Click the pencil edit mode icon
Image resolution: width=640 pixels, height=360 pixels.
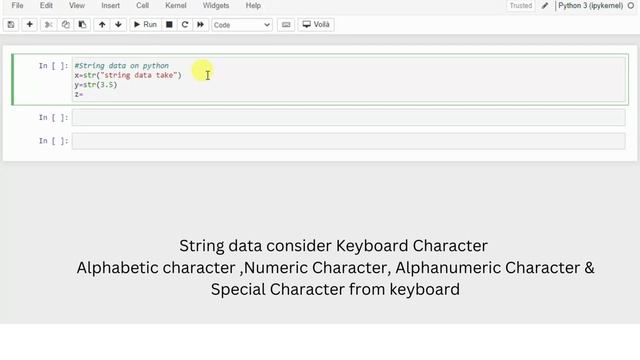point(544,6)
